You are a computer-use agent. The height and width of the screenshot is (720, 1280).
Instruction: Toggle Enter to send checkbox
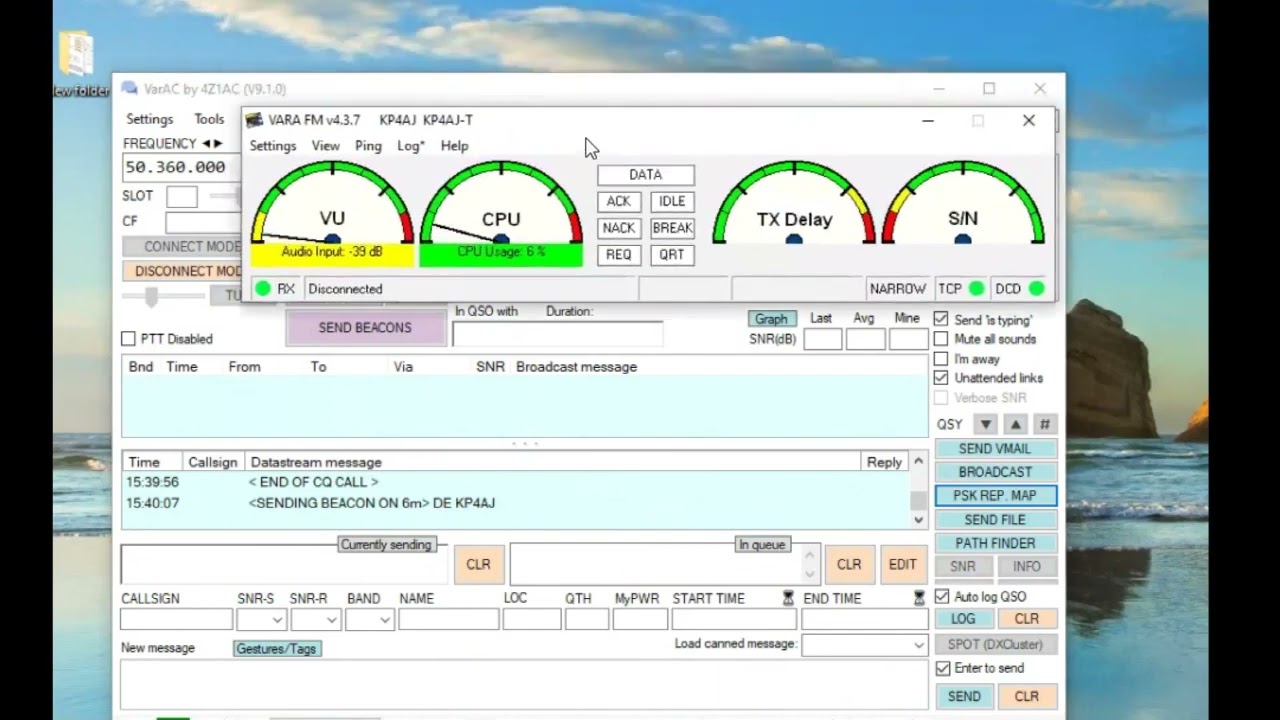942,668
